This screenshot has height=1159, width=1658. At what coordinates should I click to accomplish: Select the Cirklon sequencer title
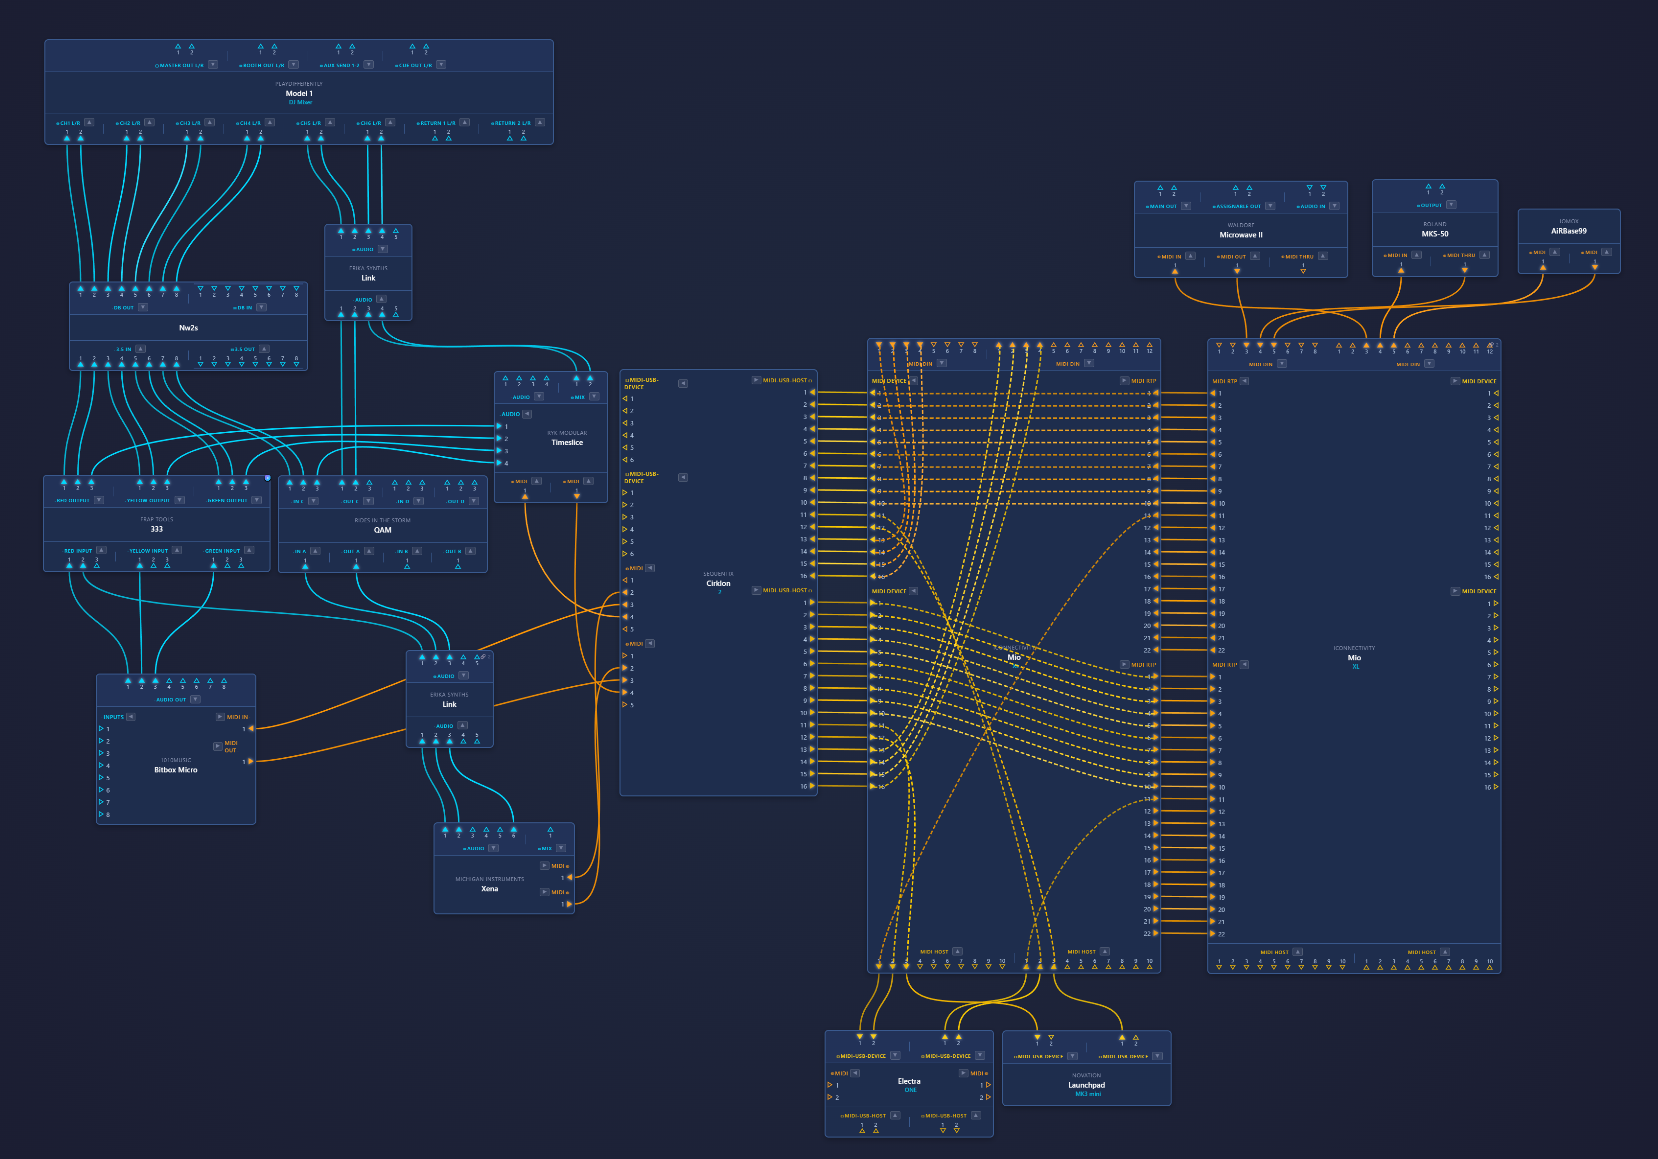718,583
